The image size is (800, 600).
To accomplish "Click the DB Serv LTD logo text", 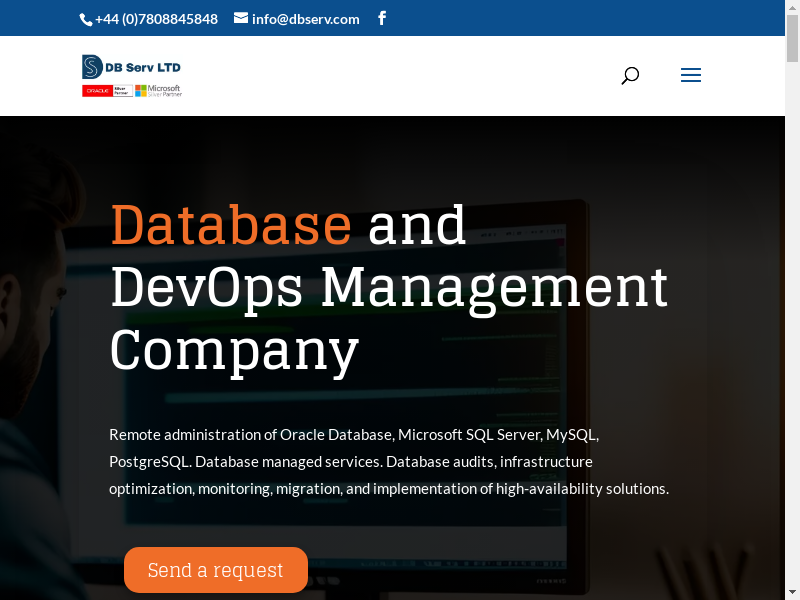I will [144, 67].
